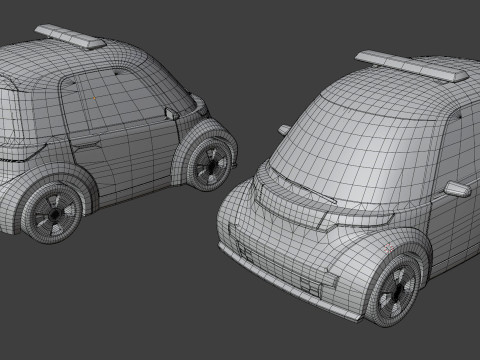
Task: Select the nearest wheel of the rear-facing car
Action: [52, 212]
